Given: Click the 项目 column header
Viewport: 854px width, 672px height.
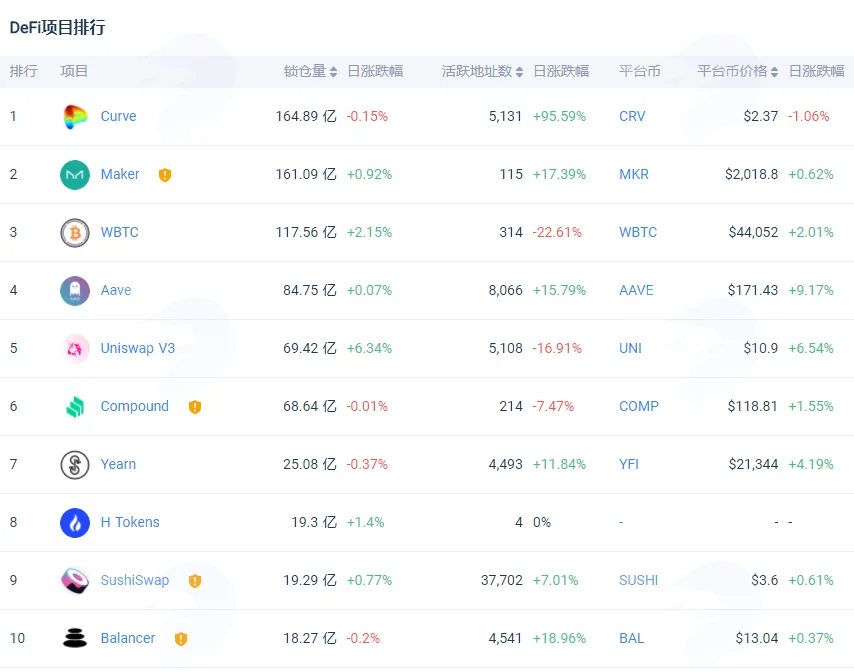Looking at the screenshot, I should (x=74, y=71).
